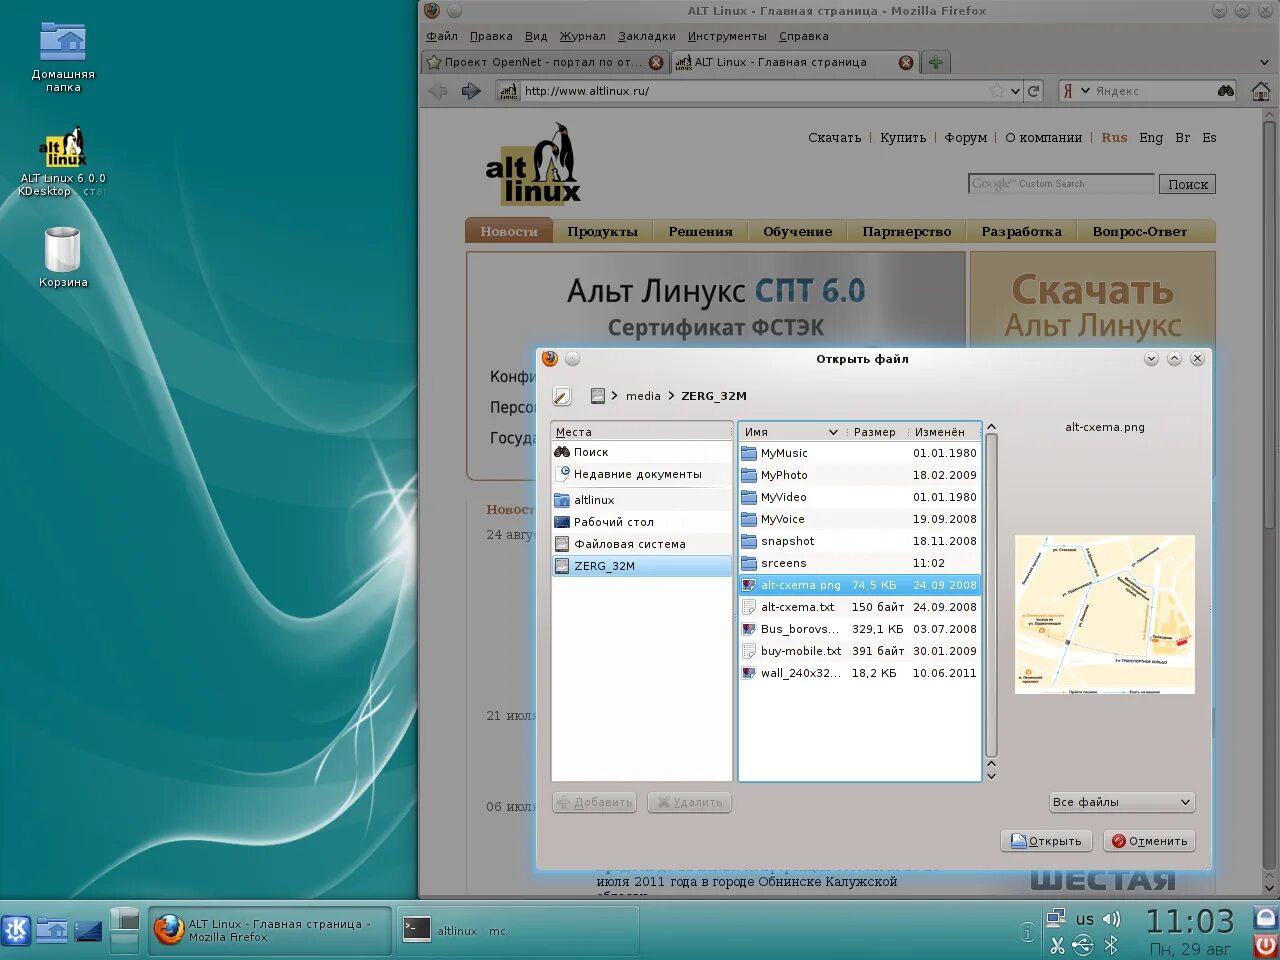Select the MyMusic folder in the file list
The height and width of the screenshot is (960, 1280).
860,453
